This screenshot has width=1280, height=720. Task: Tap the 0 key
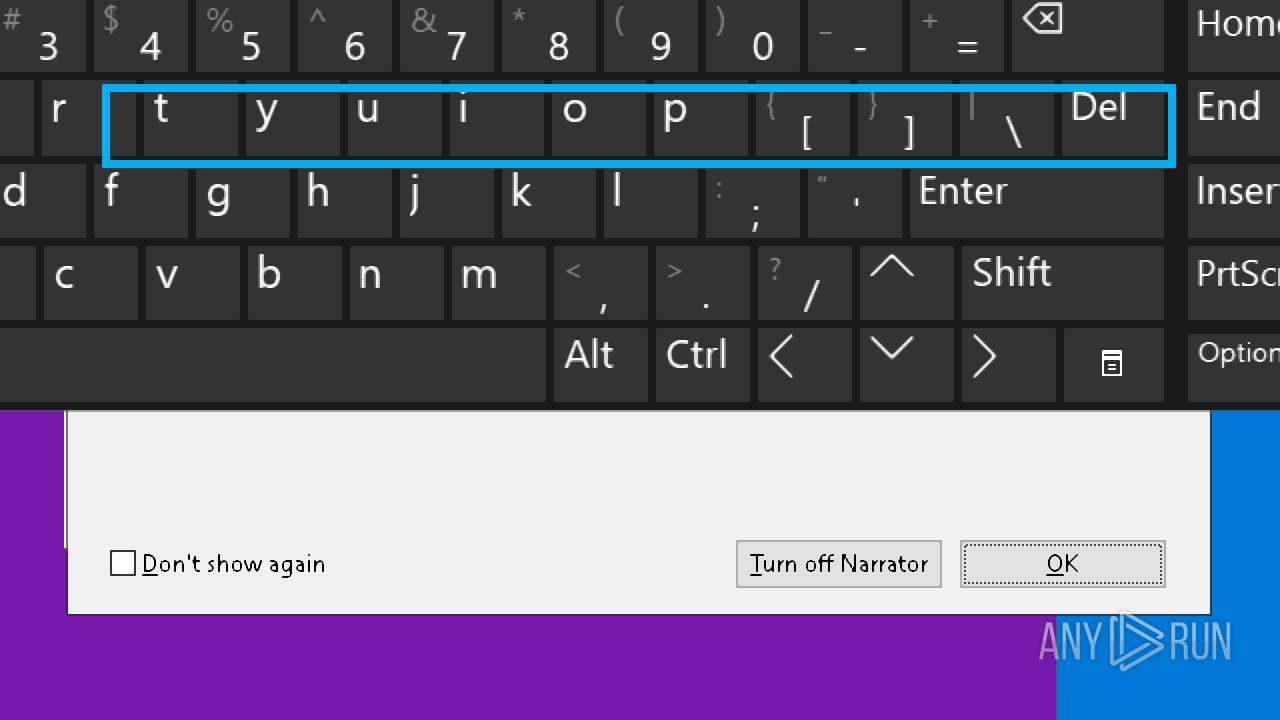click(x=752, y=36)
